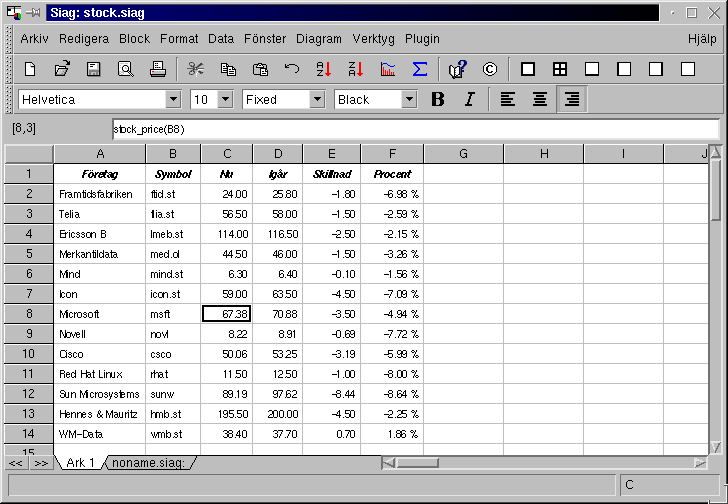
Task: Open a file with the folder icon
Action: (x=62, y=69)
